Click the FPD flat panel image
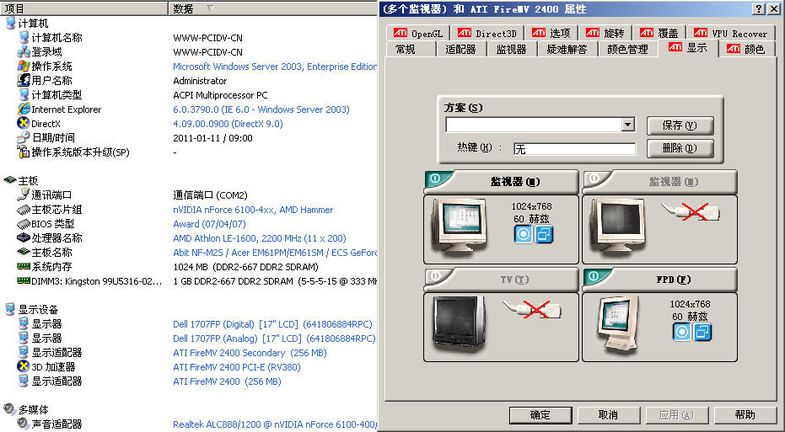The width and height of the screenshot is (785, 432). click(x=619, y=324)
